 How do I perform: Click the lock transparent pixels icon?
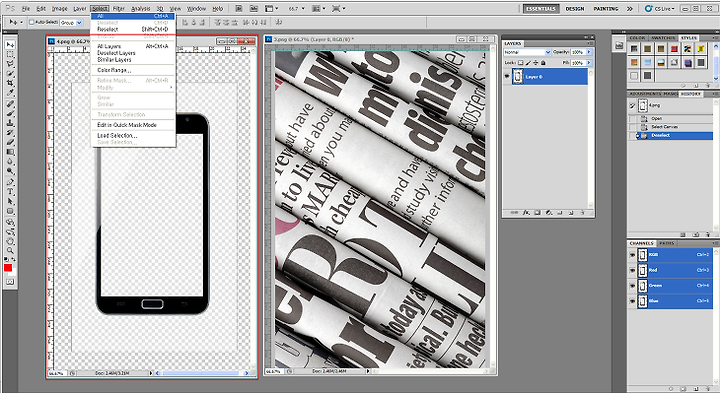click(x=521, y=62)
